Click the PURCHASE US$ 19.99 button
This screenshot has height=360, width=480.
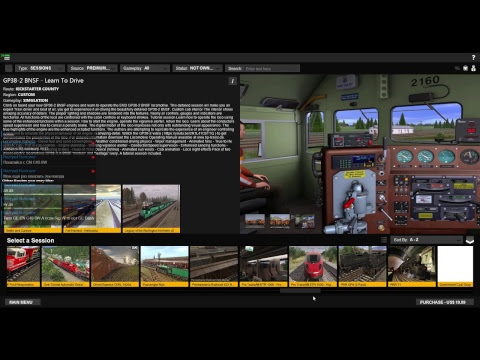(x=445, y=302)
